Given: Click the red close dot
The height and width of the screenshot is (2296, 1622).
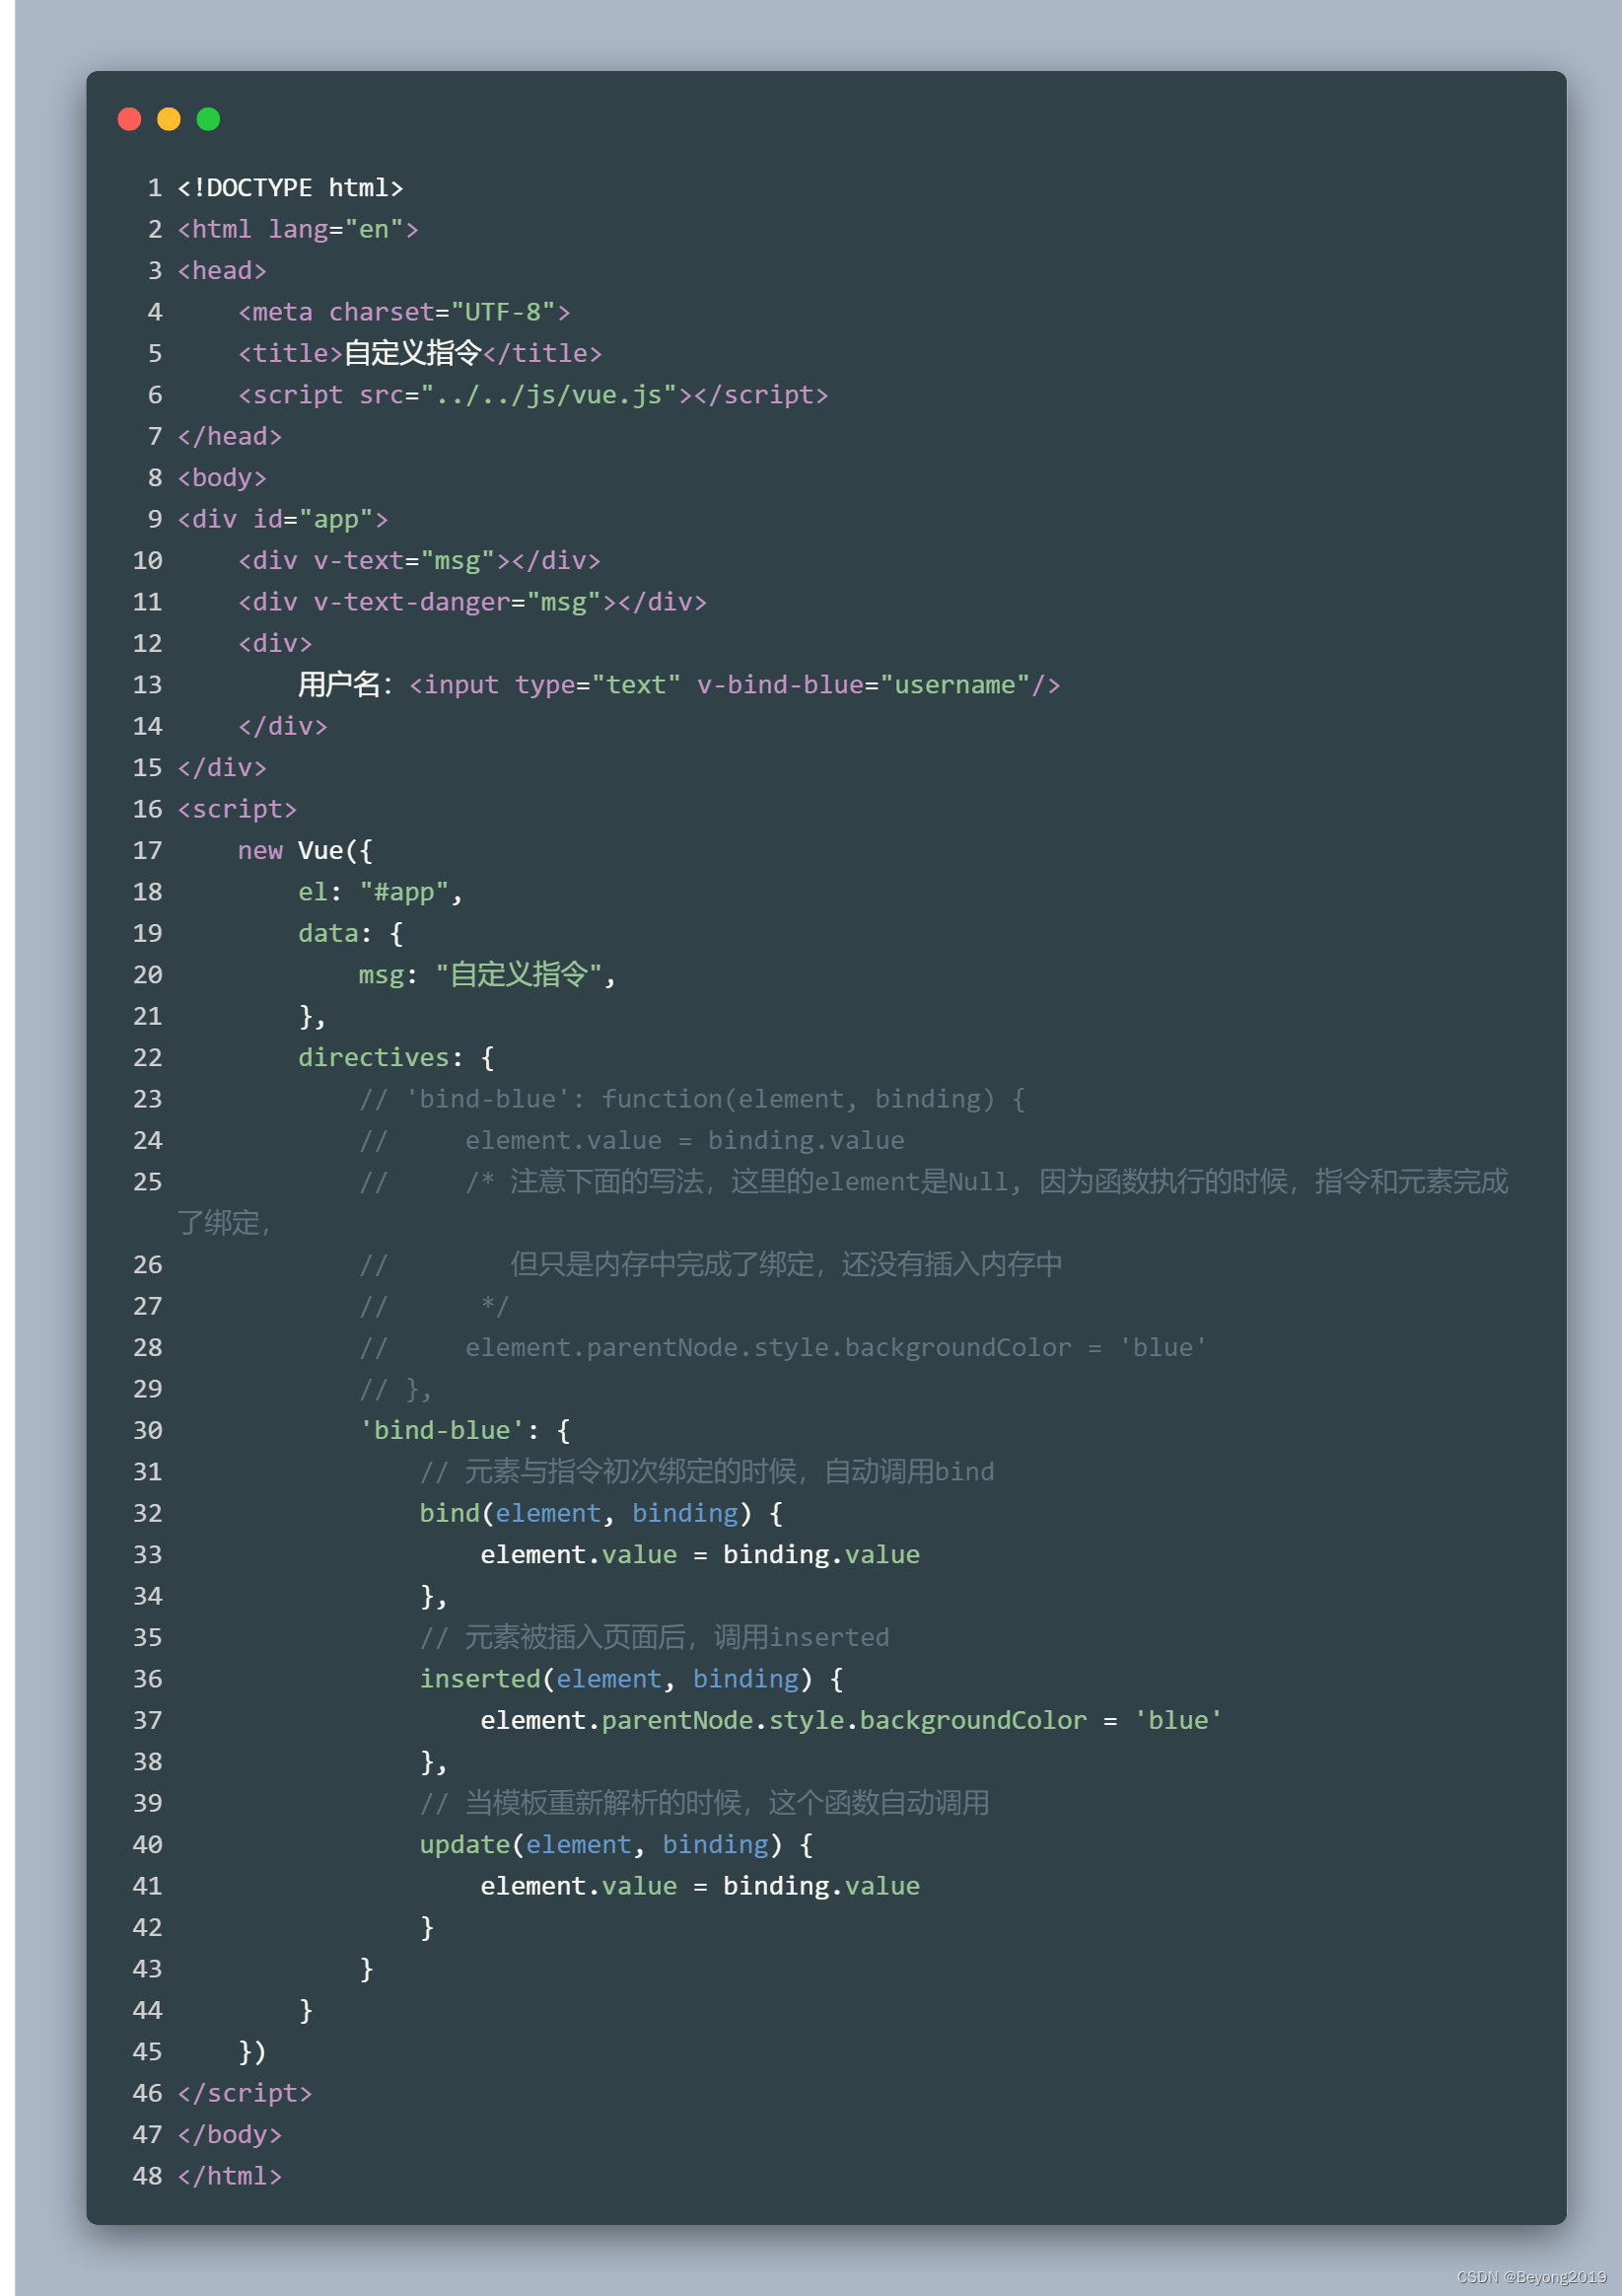Looking at the screenshot, I should coord(129,119).
